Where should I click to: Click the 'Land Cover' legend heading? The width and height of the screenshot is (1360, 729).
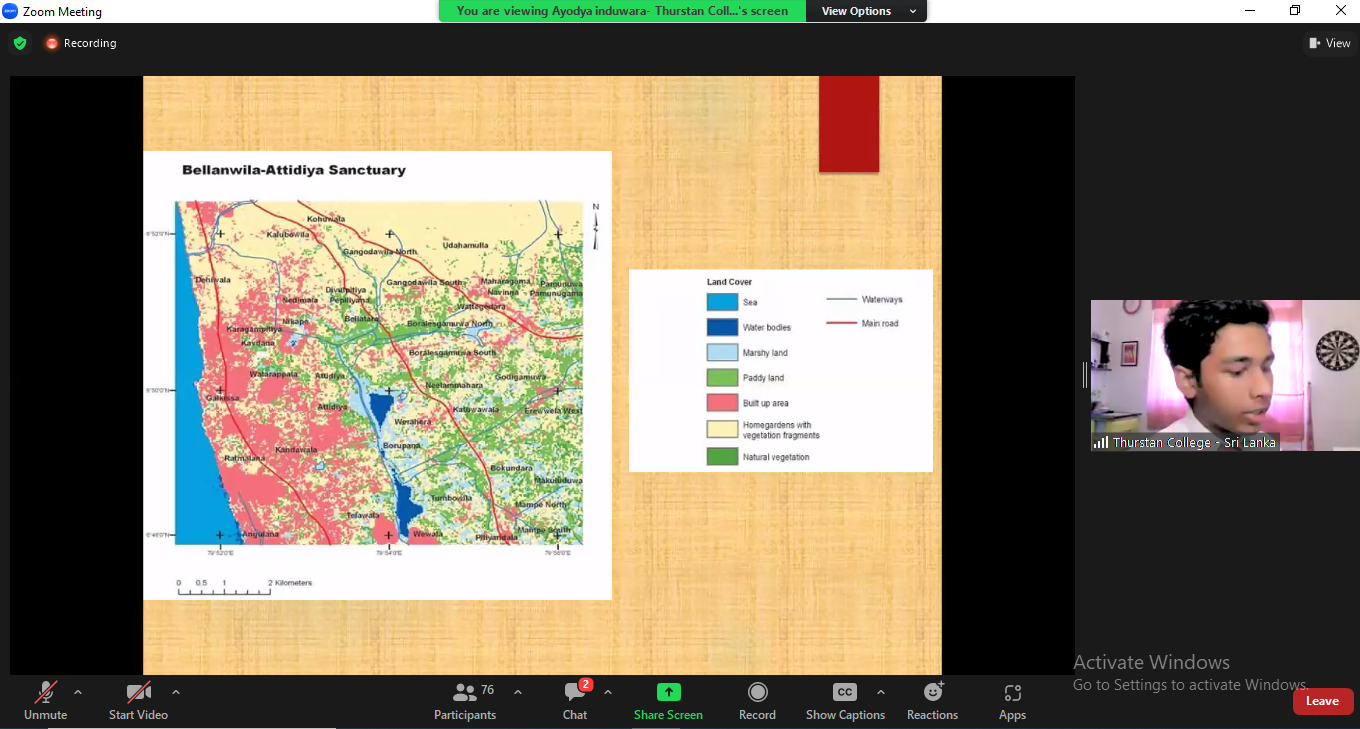729,282
